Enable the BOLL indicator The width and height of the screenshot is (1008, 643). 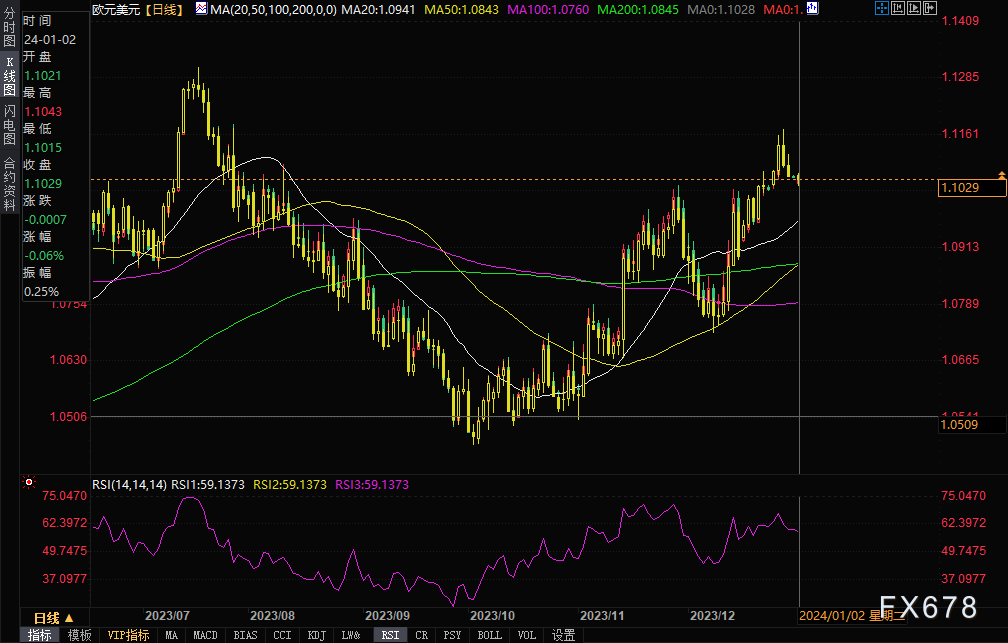click(489, 635)
